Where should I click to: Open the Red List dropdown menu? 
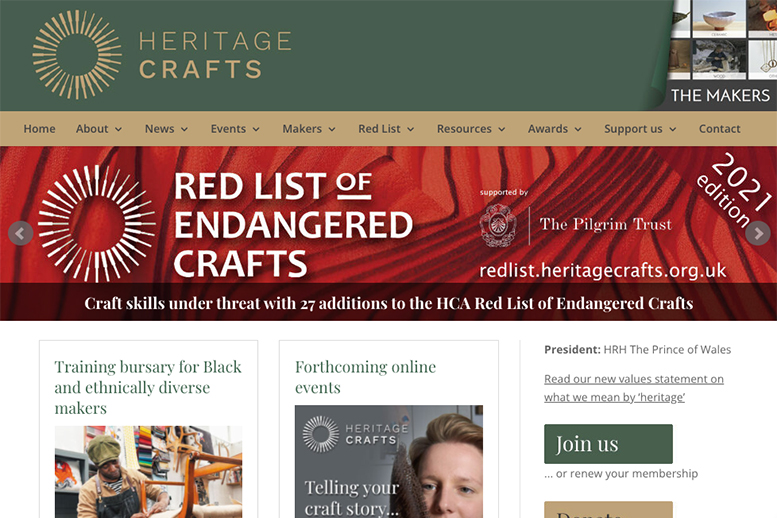click(x=386, y=129)
